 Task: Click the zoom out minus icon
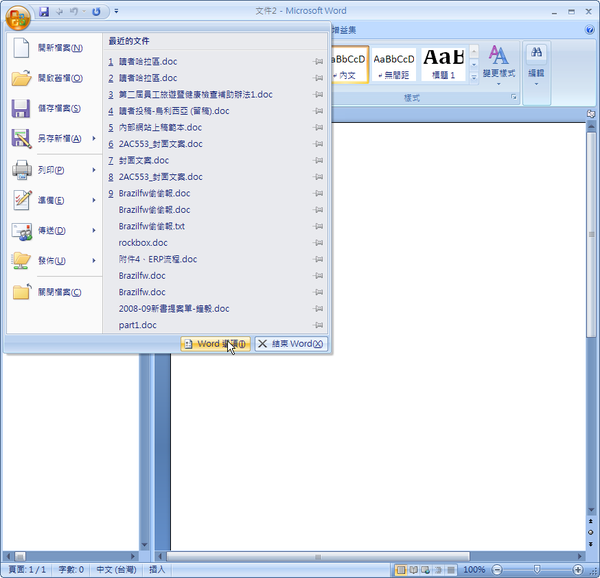(x=497, y=570)
